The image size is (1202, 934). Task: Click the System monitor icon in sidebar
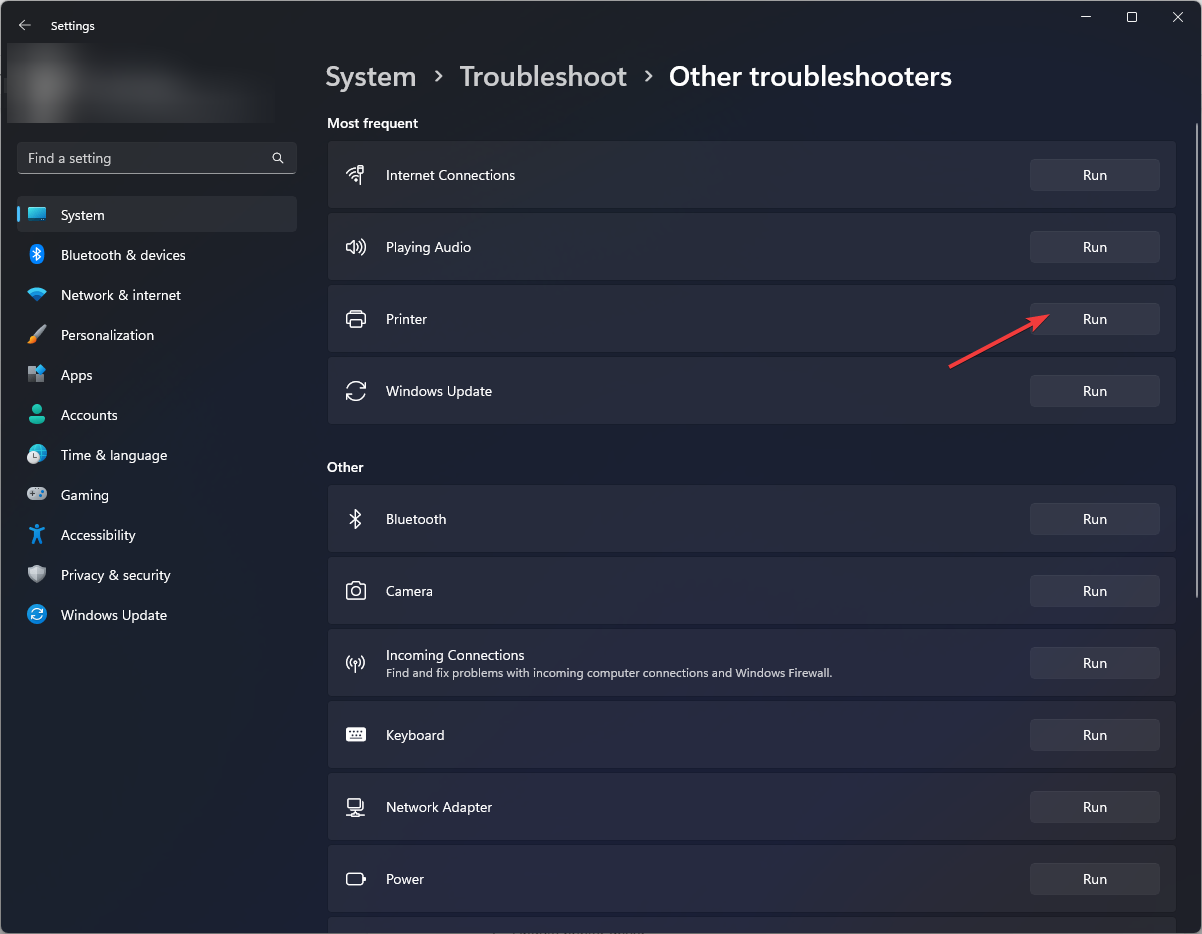click(37, 215)
